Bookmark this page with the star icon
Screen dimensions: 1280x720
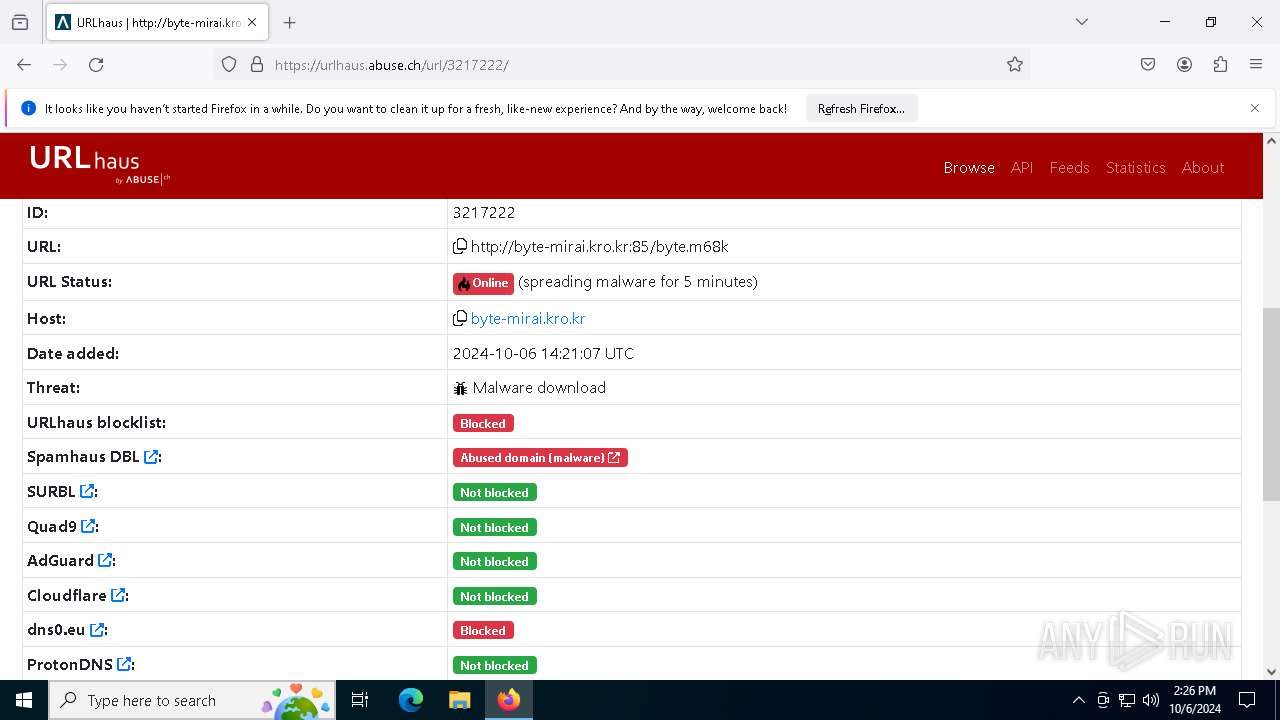coord(1015,64)
